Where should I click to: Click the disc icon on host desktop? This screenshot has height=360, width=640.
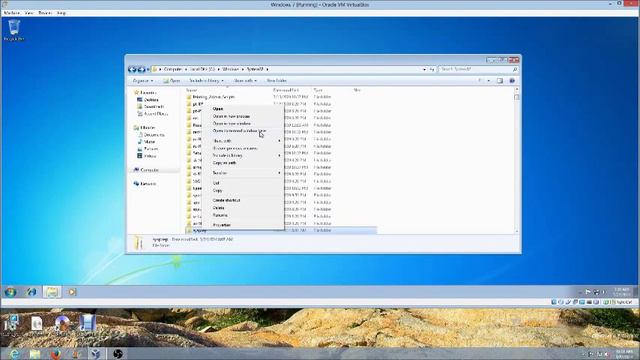[62, 323]
